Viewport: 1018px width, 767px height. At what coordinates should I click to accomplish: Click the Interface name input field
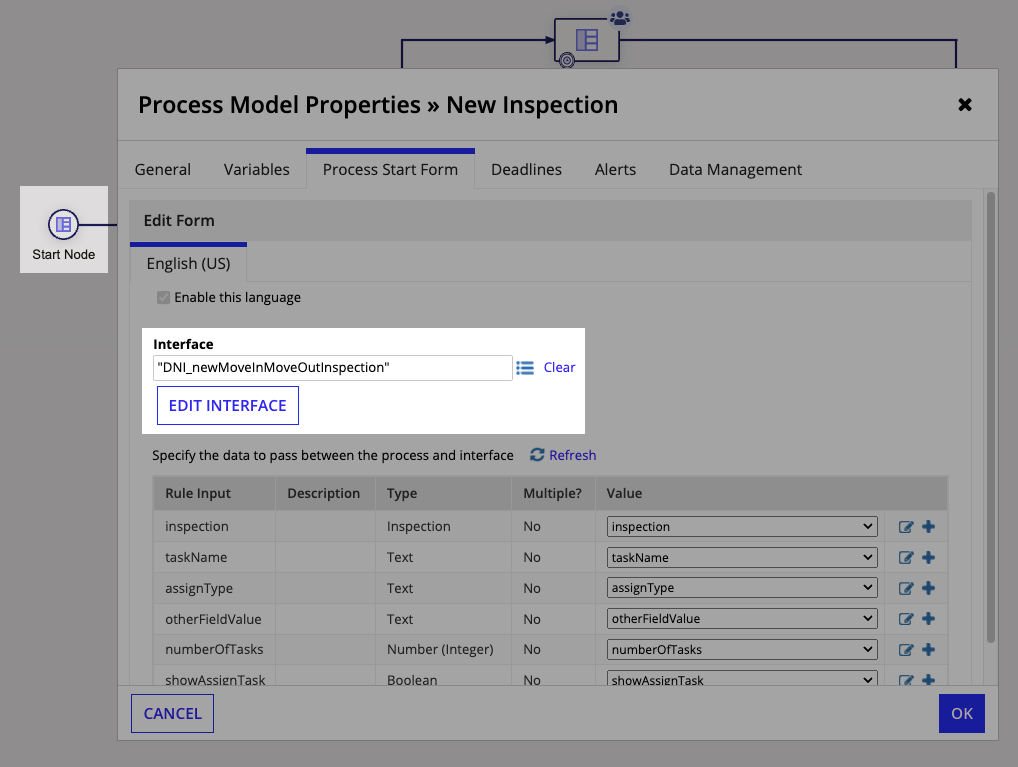coord(332,368)
